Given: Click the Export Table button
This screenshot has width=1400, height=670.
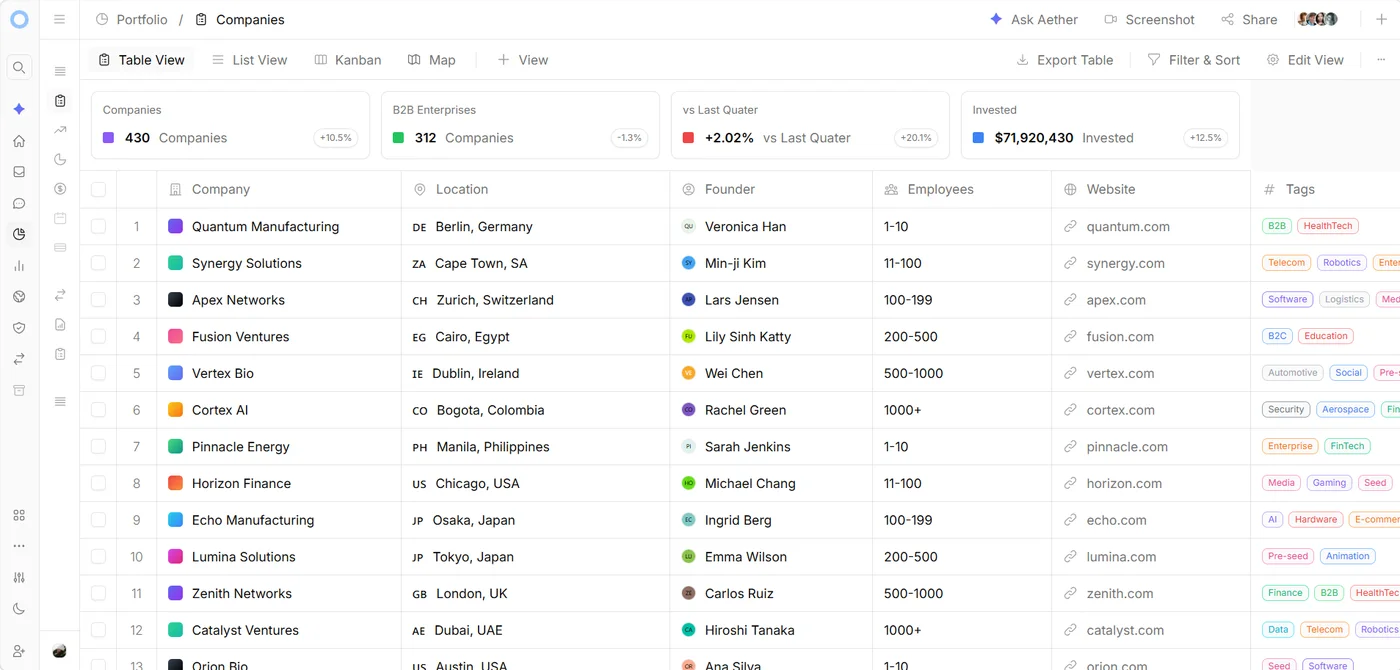Looking at the screenshot, I should pyautogui.click(x=1065, y=60).
